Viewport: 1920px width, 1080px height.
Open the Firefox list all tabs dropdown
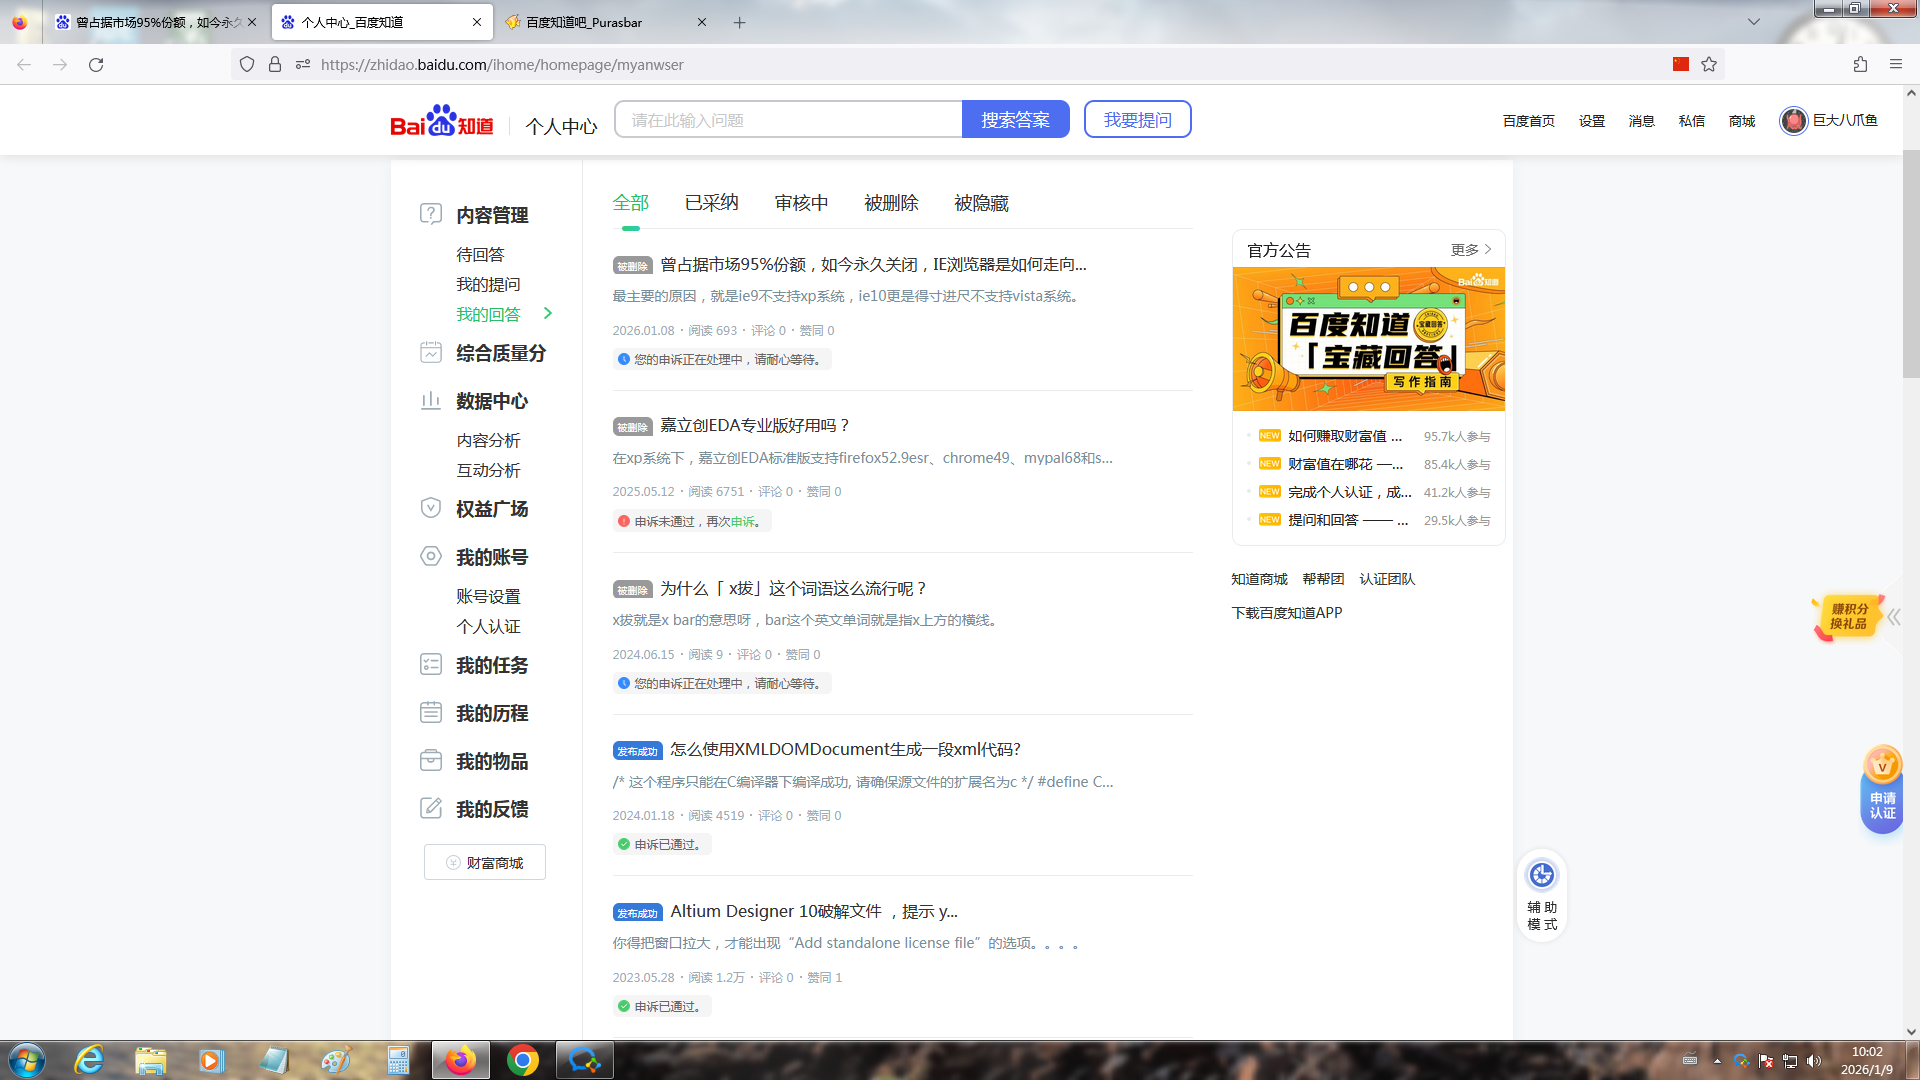tap(1753, 22)
